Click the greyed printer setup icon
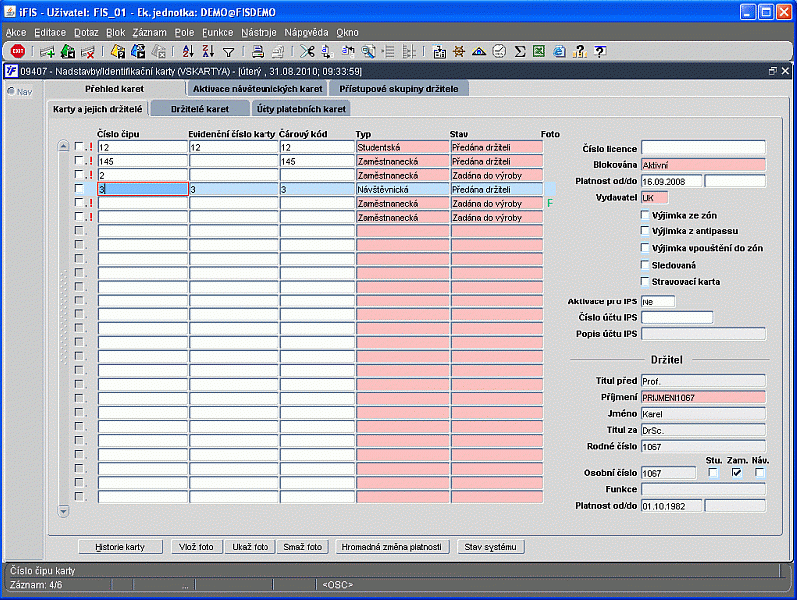 pos(278,51)
